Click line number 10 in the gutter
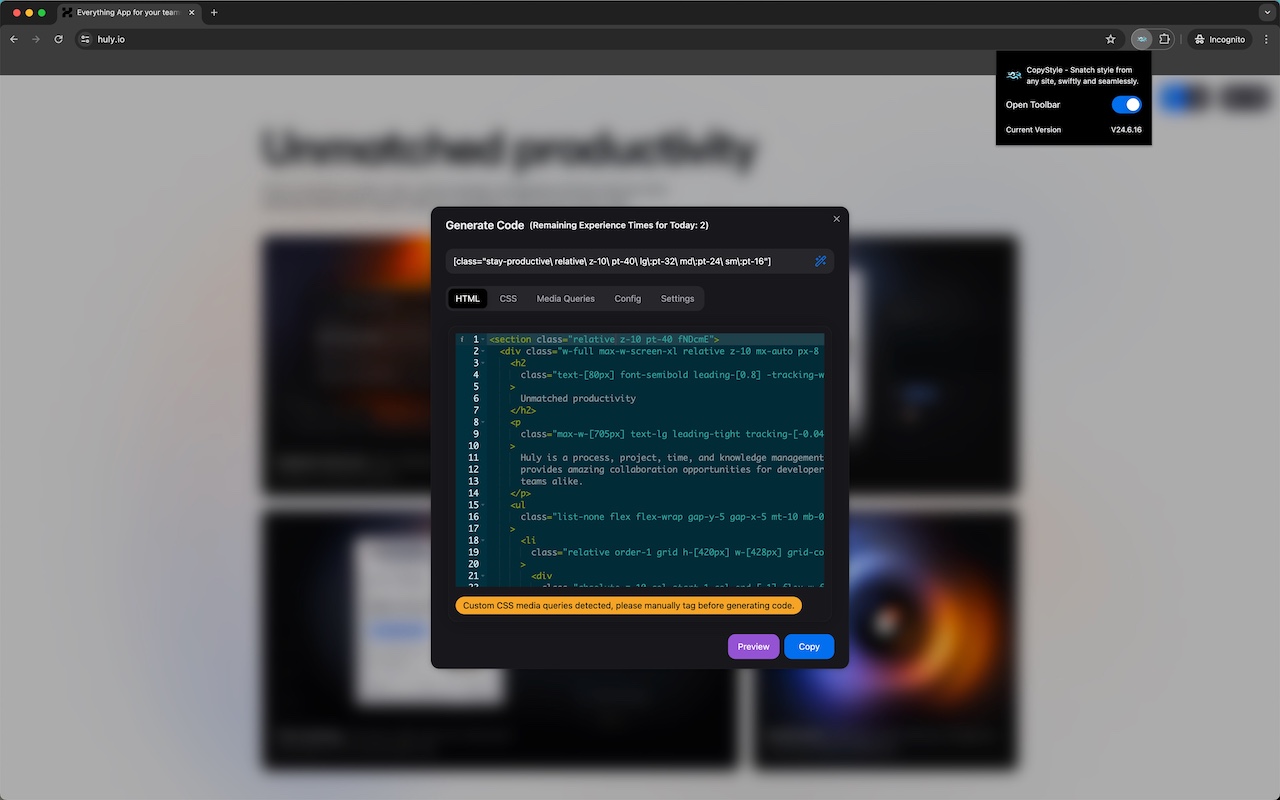Image resolution: width=1280 pixels, height=800 pixels. tap(473, 446)
